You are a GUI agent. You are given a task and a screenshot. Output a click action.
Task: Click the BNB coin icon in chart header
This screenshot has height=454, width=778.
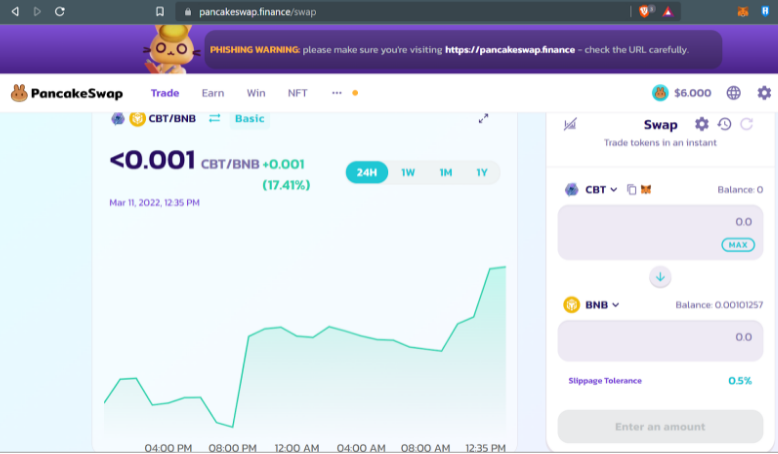pyautogui.click(x=137, y=119)
